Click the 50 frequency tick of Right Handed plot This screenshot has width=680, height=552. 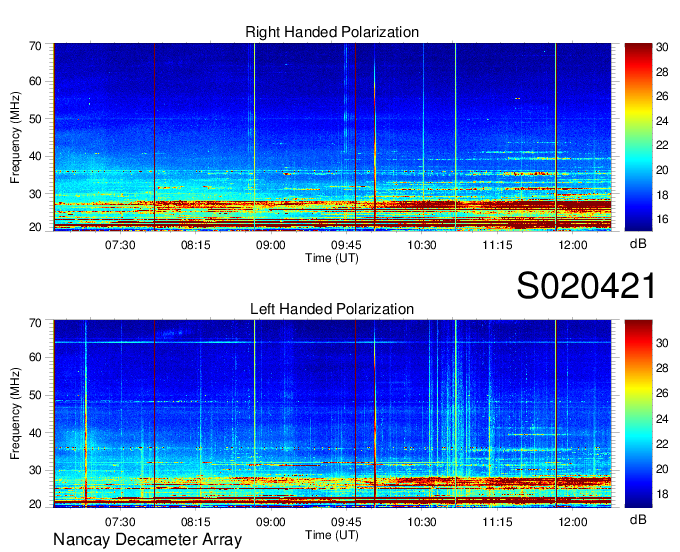35,119
